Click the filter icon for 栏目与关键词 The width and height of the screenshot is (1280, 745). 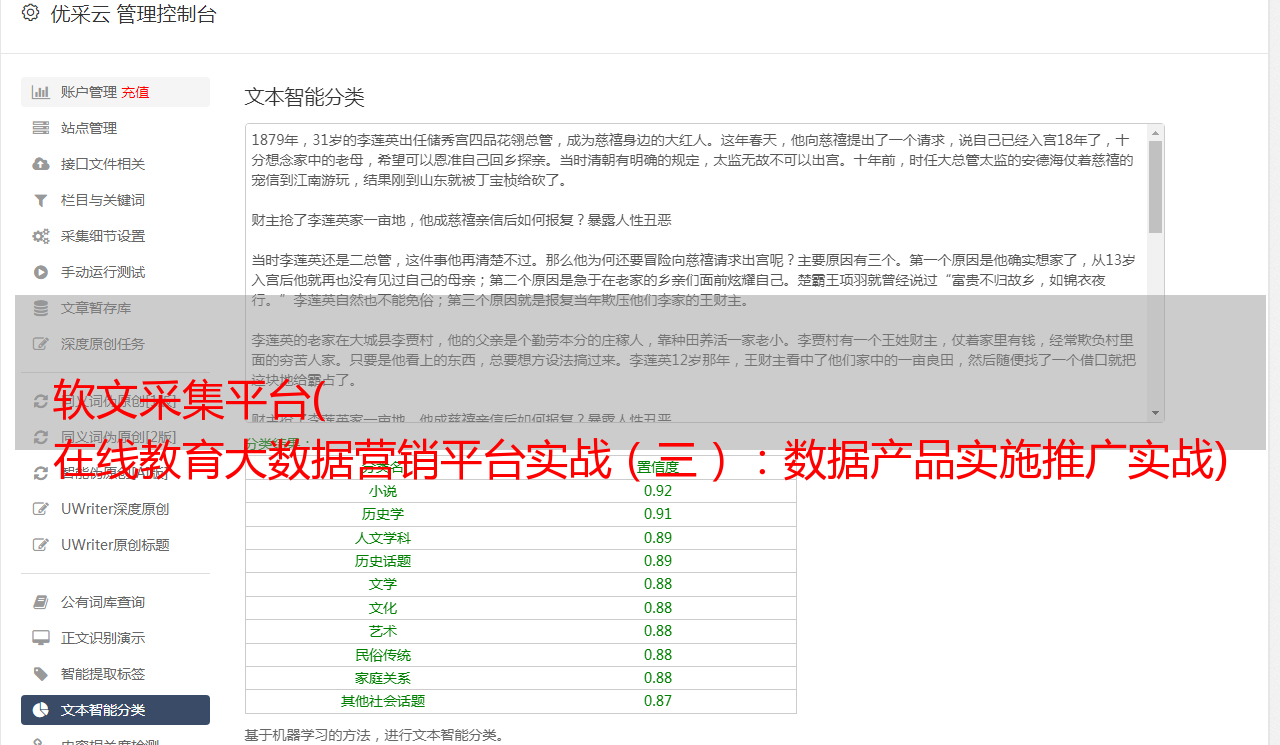tap(41, 200)
